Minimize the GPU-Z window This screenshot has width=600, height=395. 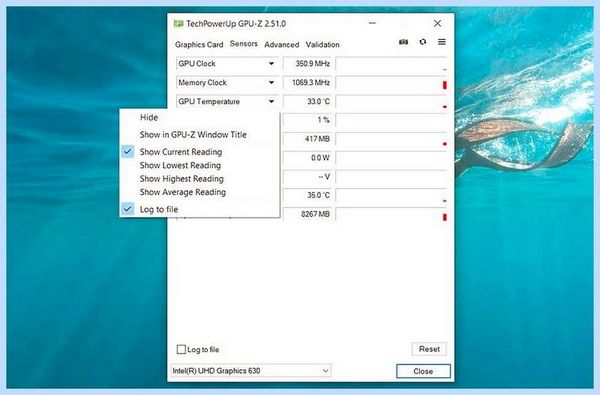click(372, 23)
